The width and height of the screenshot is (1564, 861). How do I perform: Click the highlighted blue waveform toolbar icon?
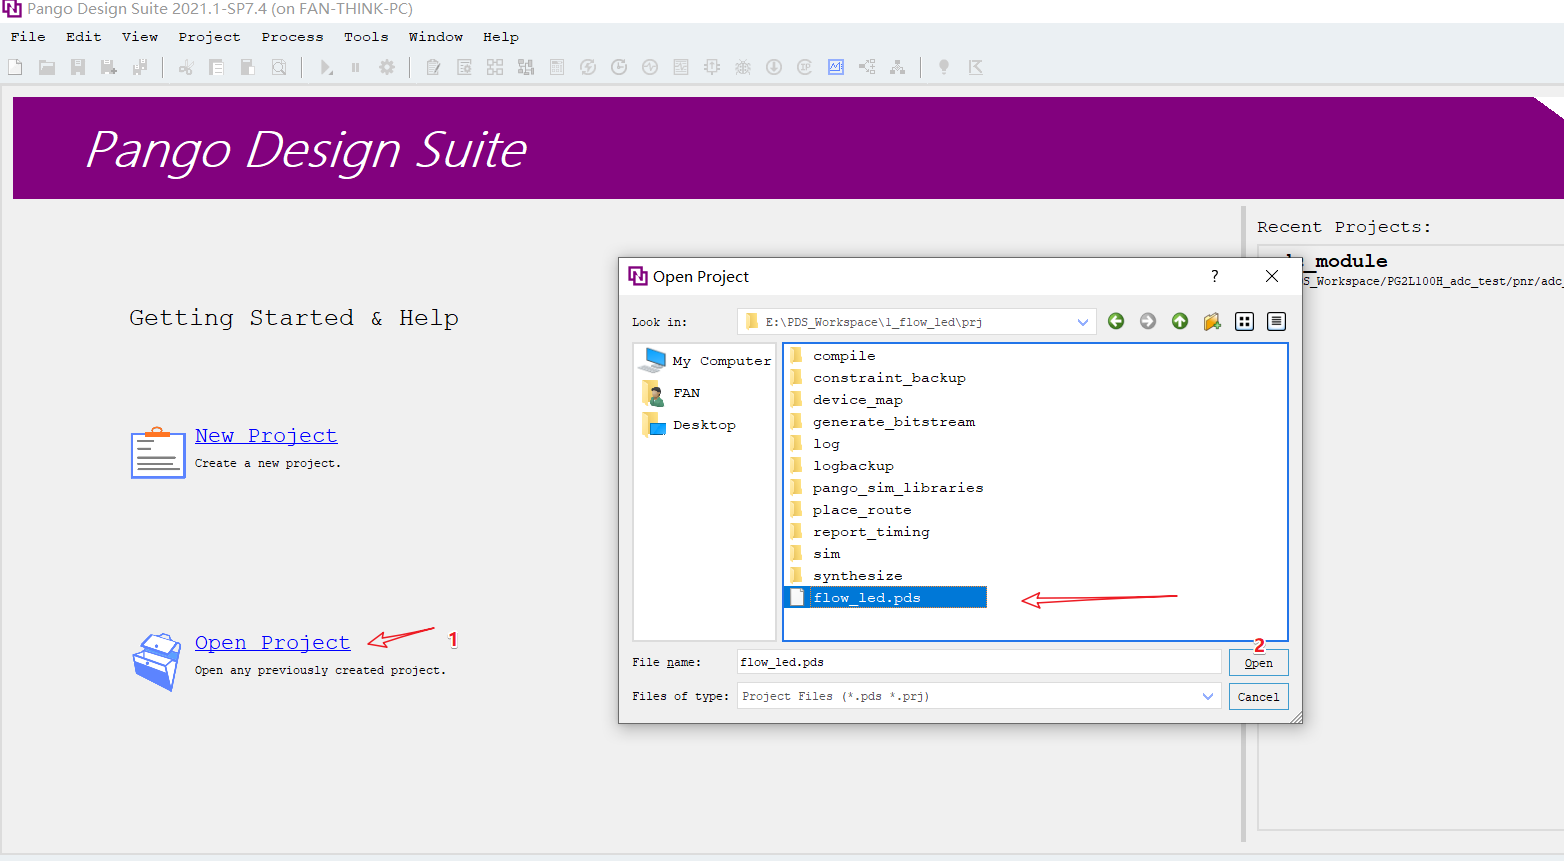pos(836,67)
